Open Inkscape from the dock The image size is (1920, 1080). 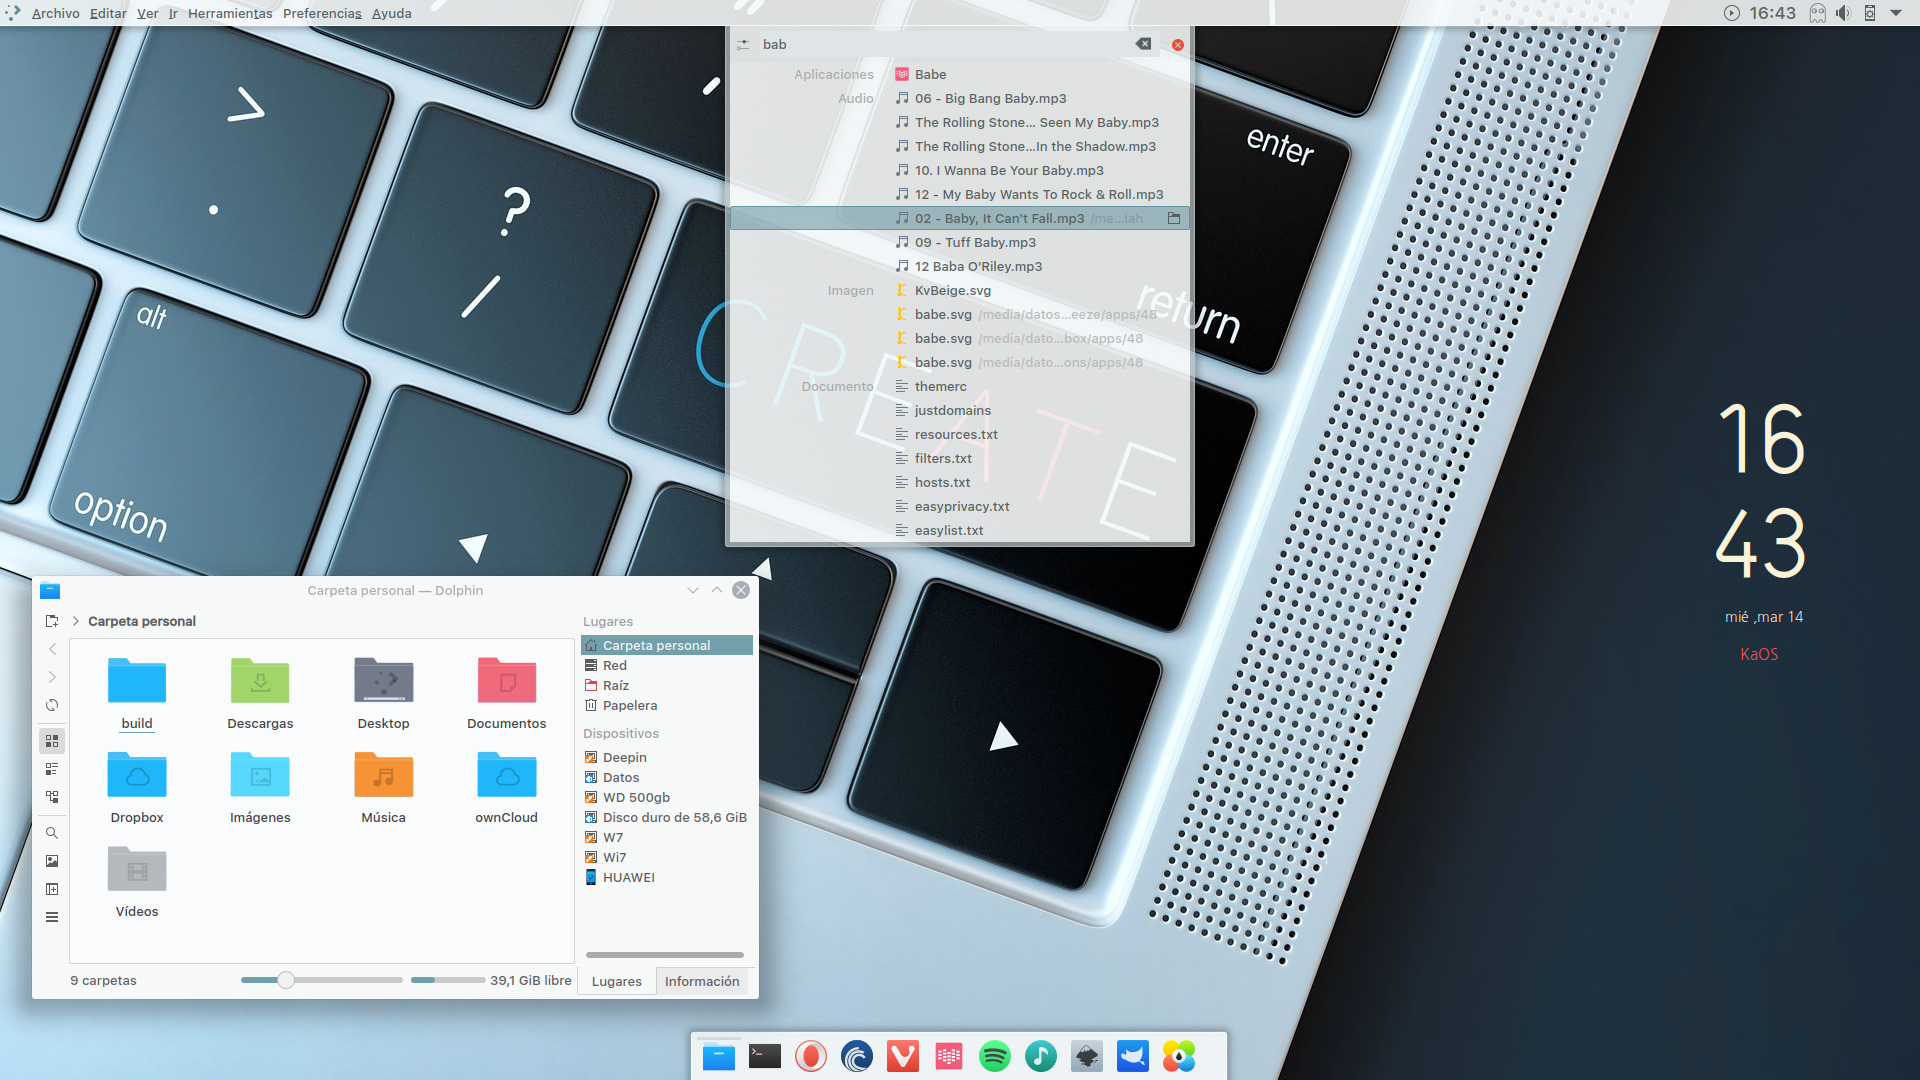point(1087,1056)
